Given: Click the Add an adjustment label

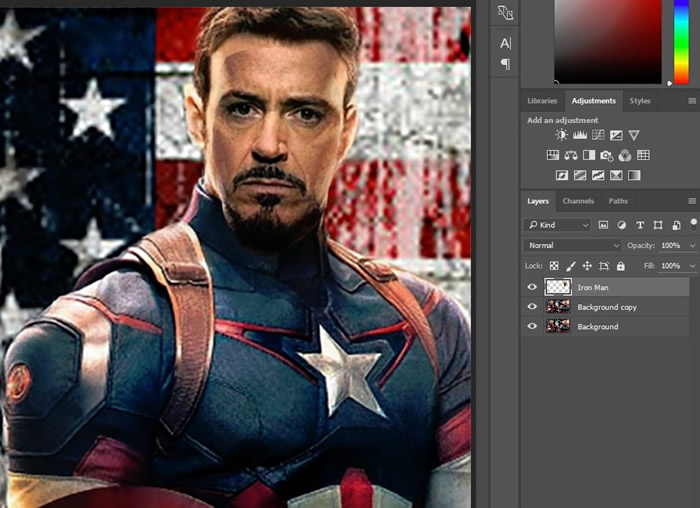Looking at the screenshot, I should [x=562, y=120].
